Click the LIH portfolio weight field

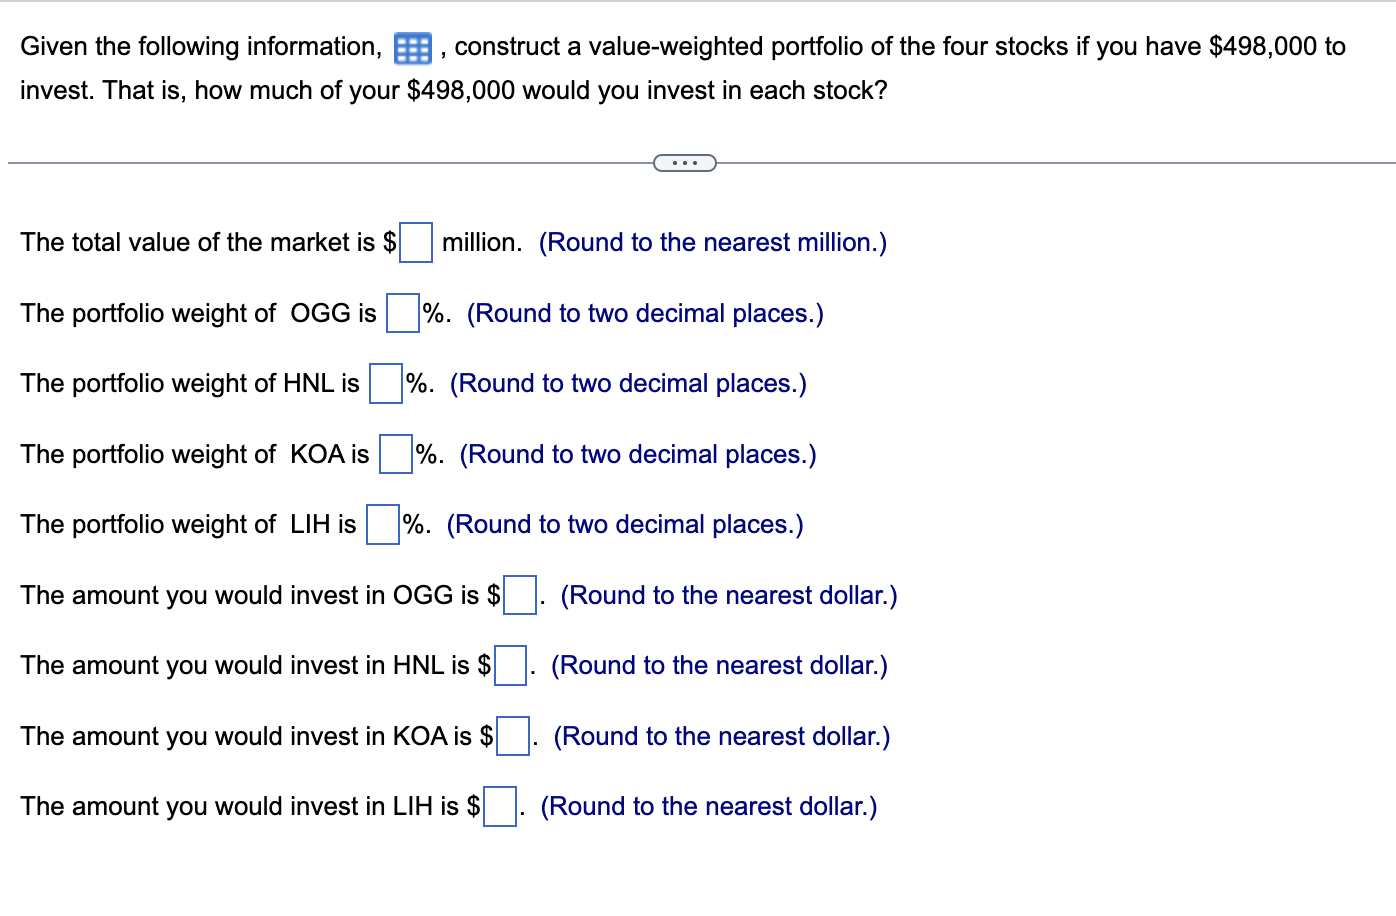pyautogui.click(x=381, y=524)
